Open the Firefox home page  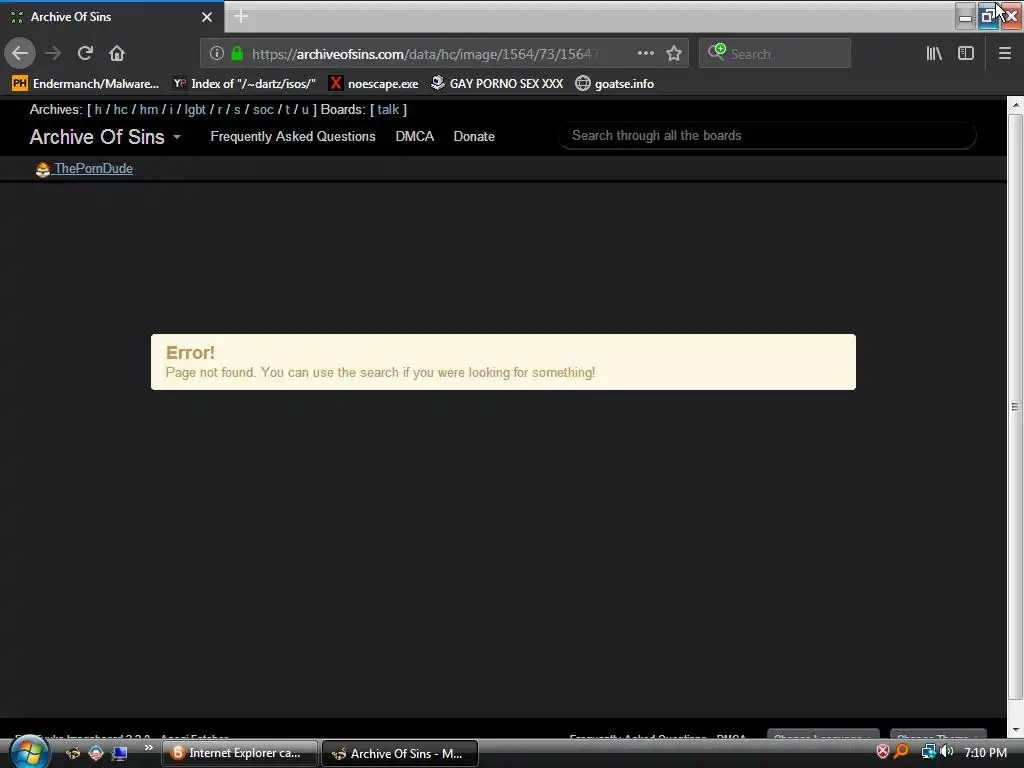pos(117,54)
